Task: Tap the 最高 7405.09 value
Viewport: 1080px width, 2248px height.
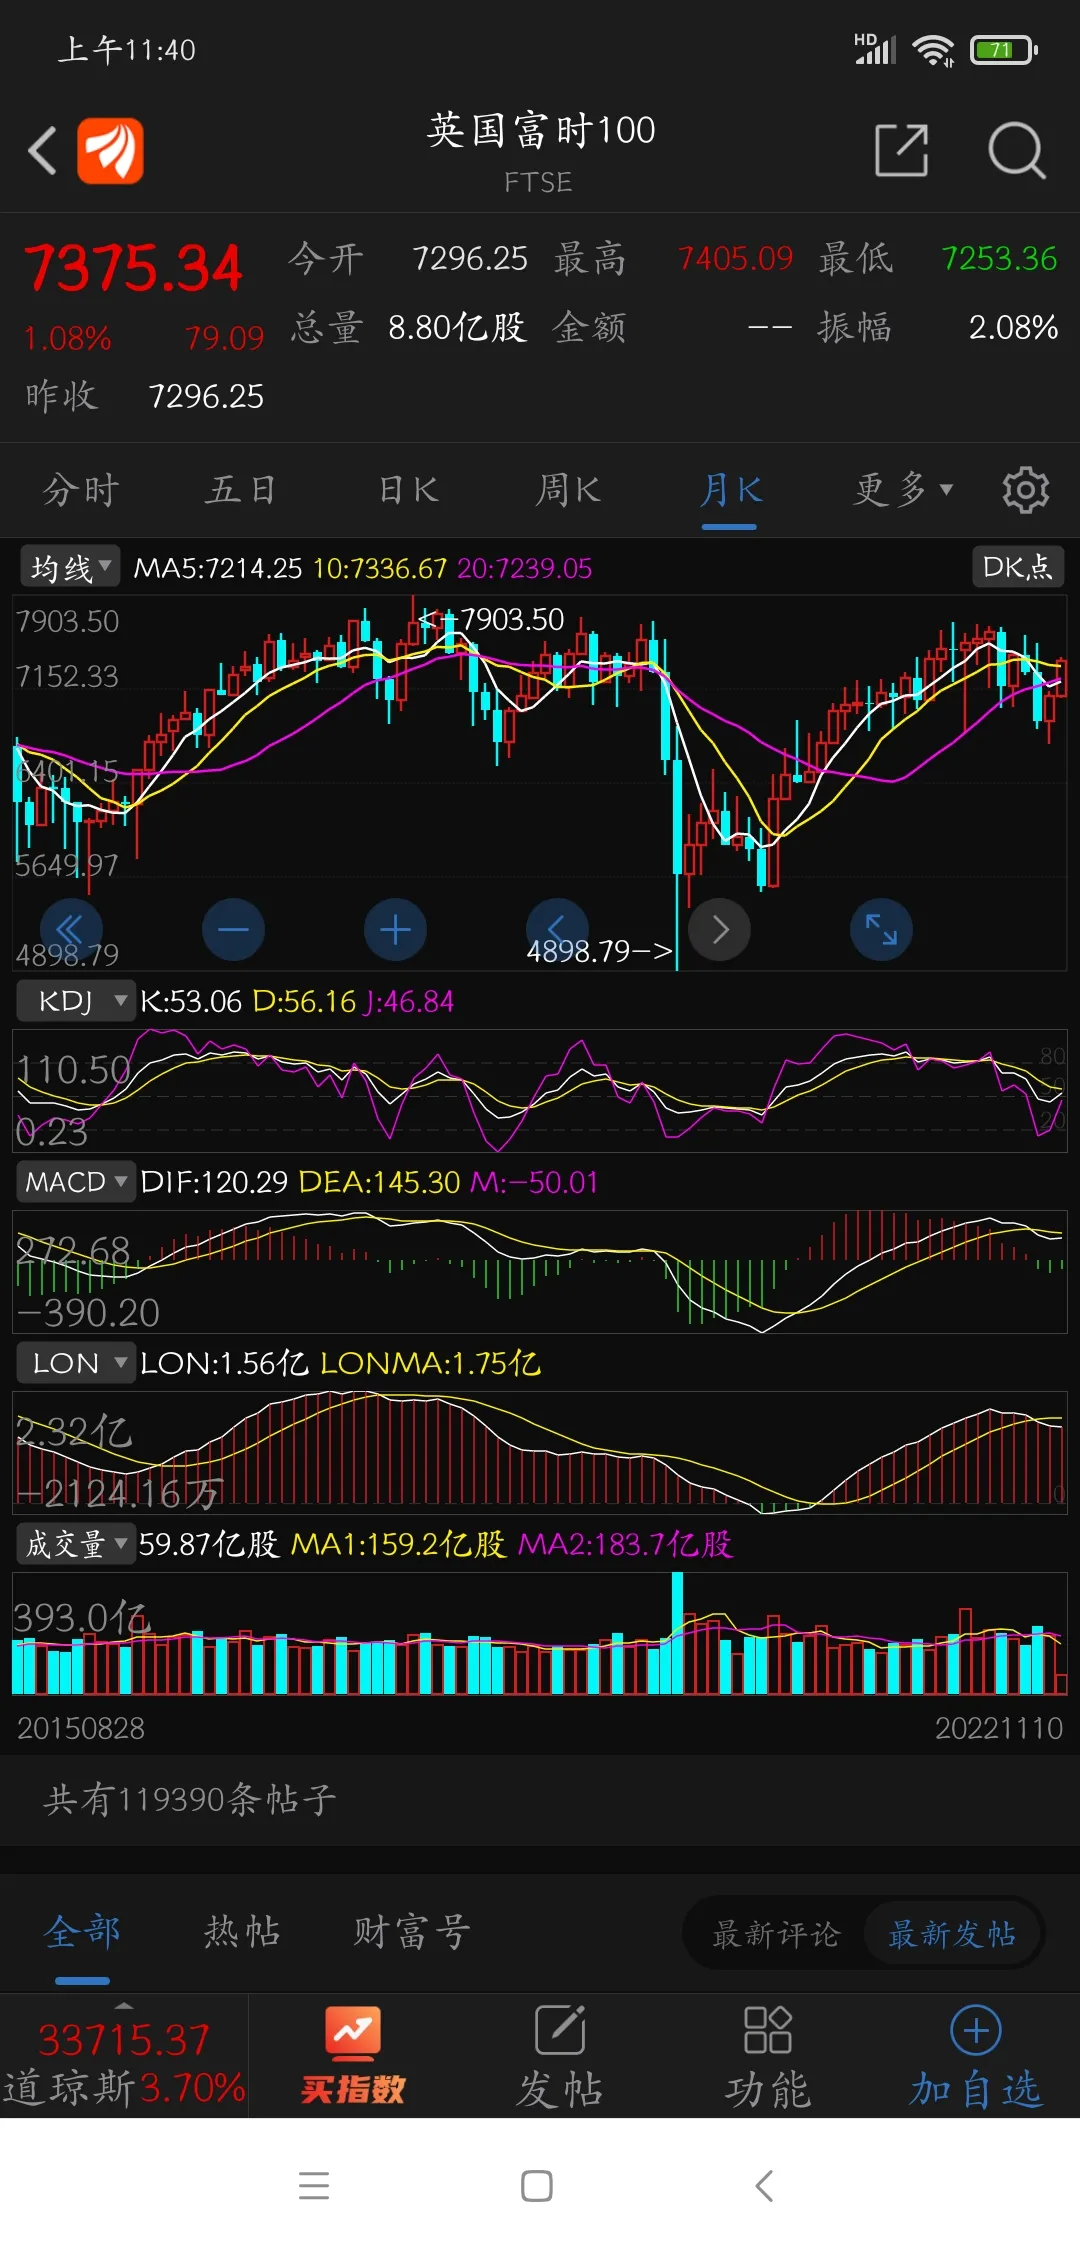Action: tap(735, 259)
